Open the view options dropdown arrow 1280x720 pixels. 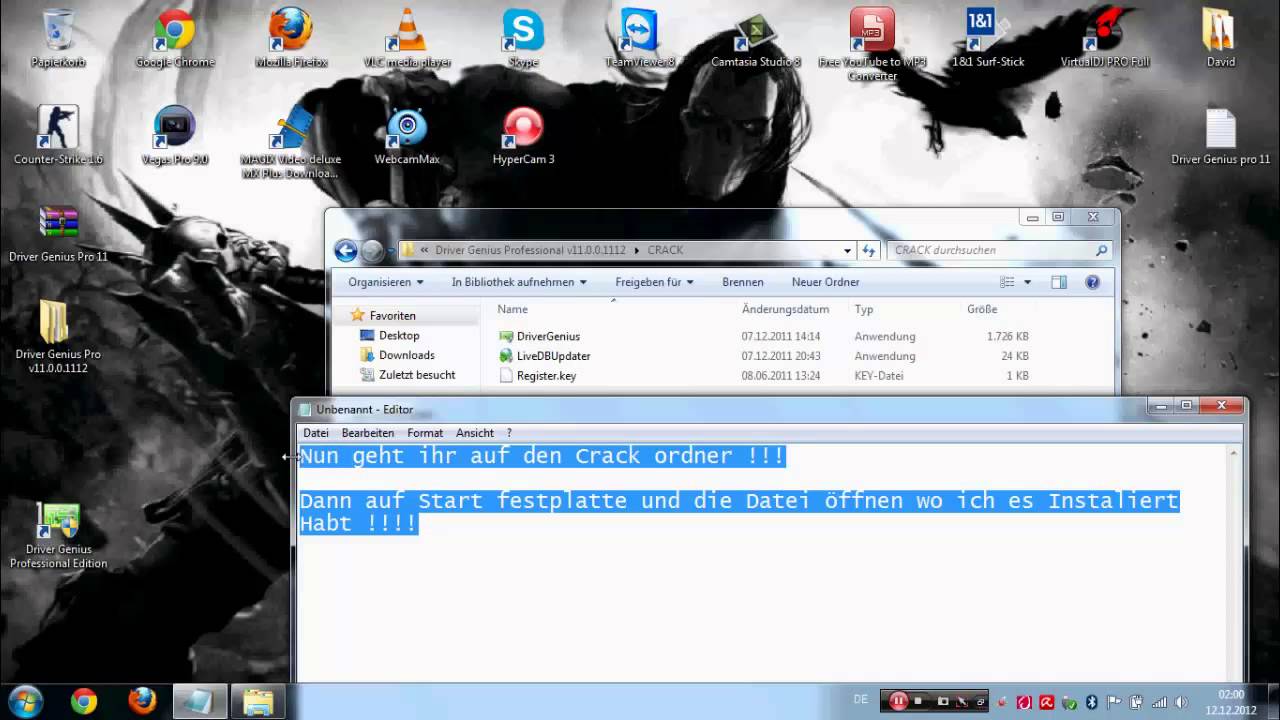tap(1027, 283)
